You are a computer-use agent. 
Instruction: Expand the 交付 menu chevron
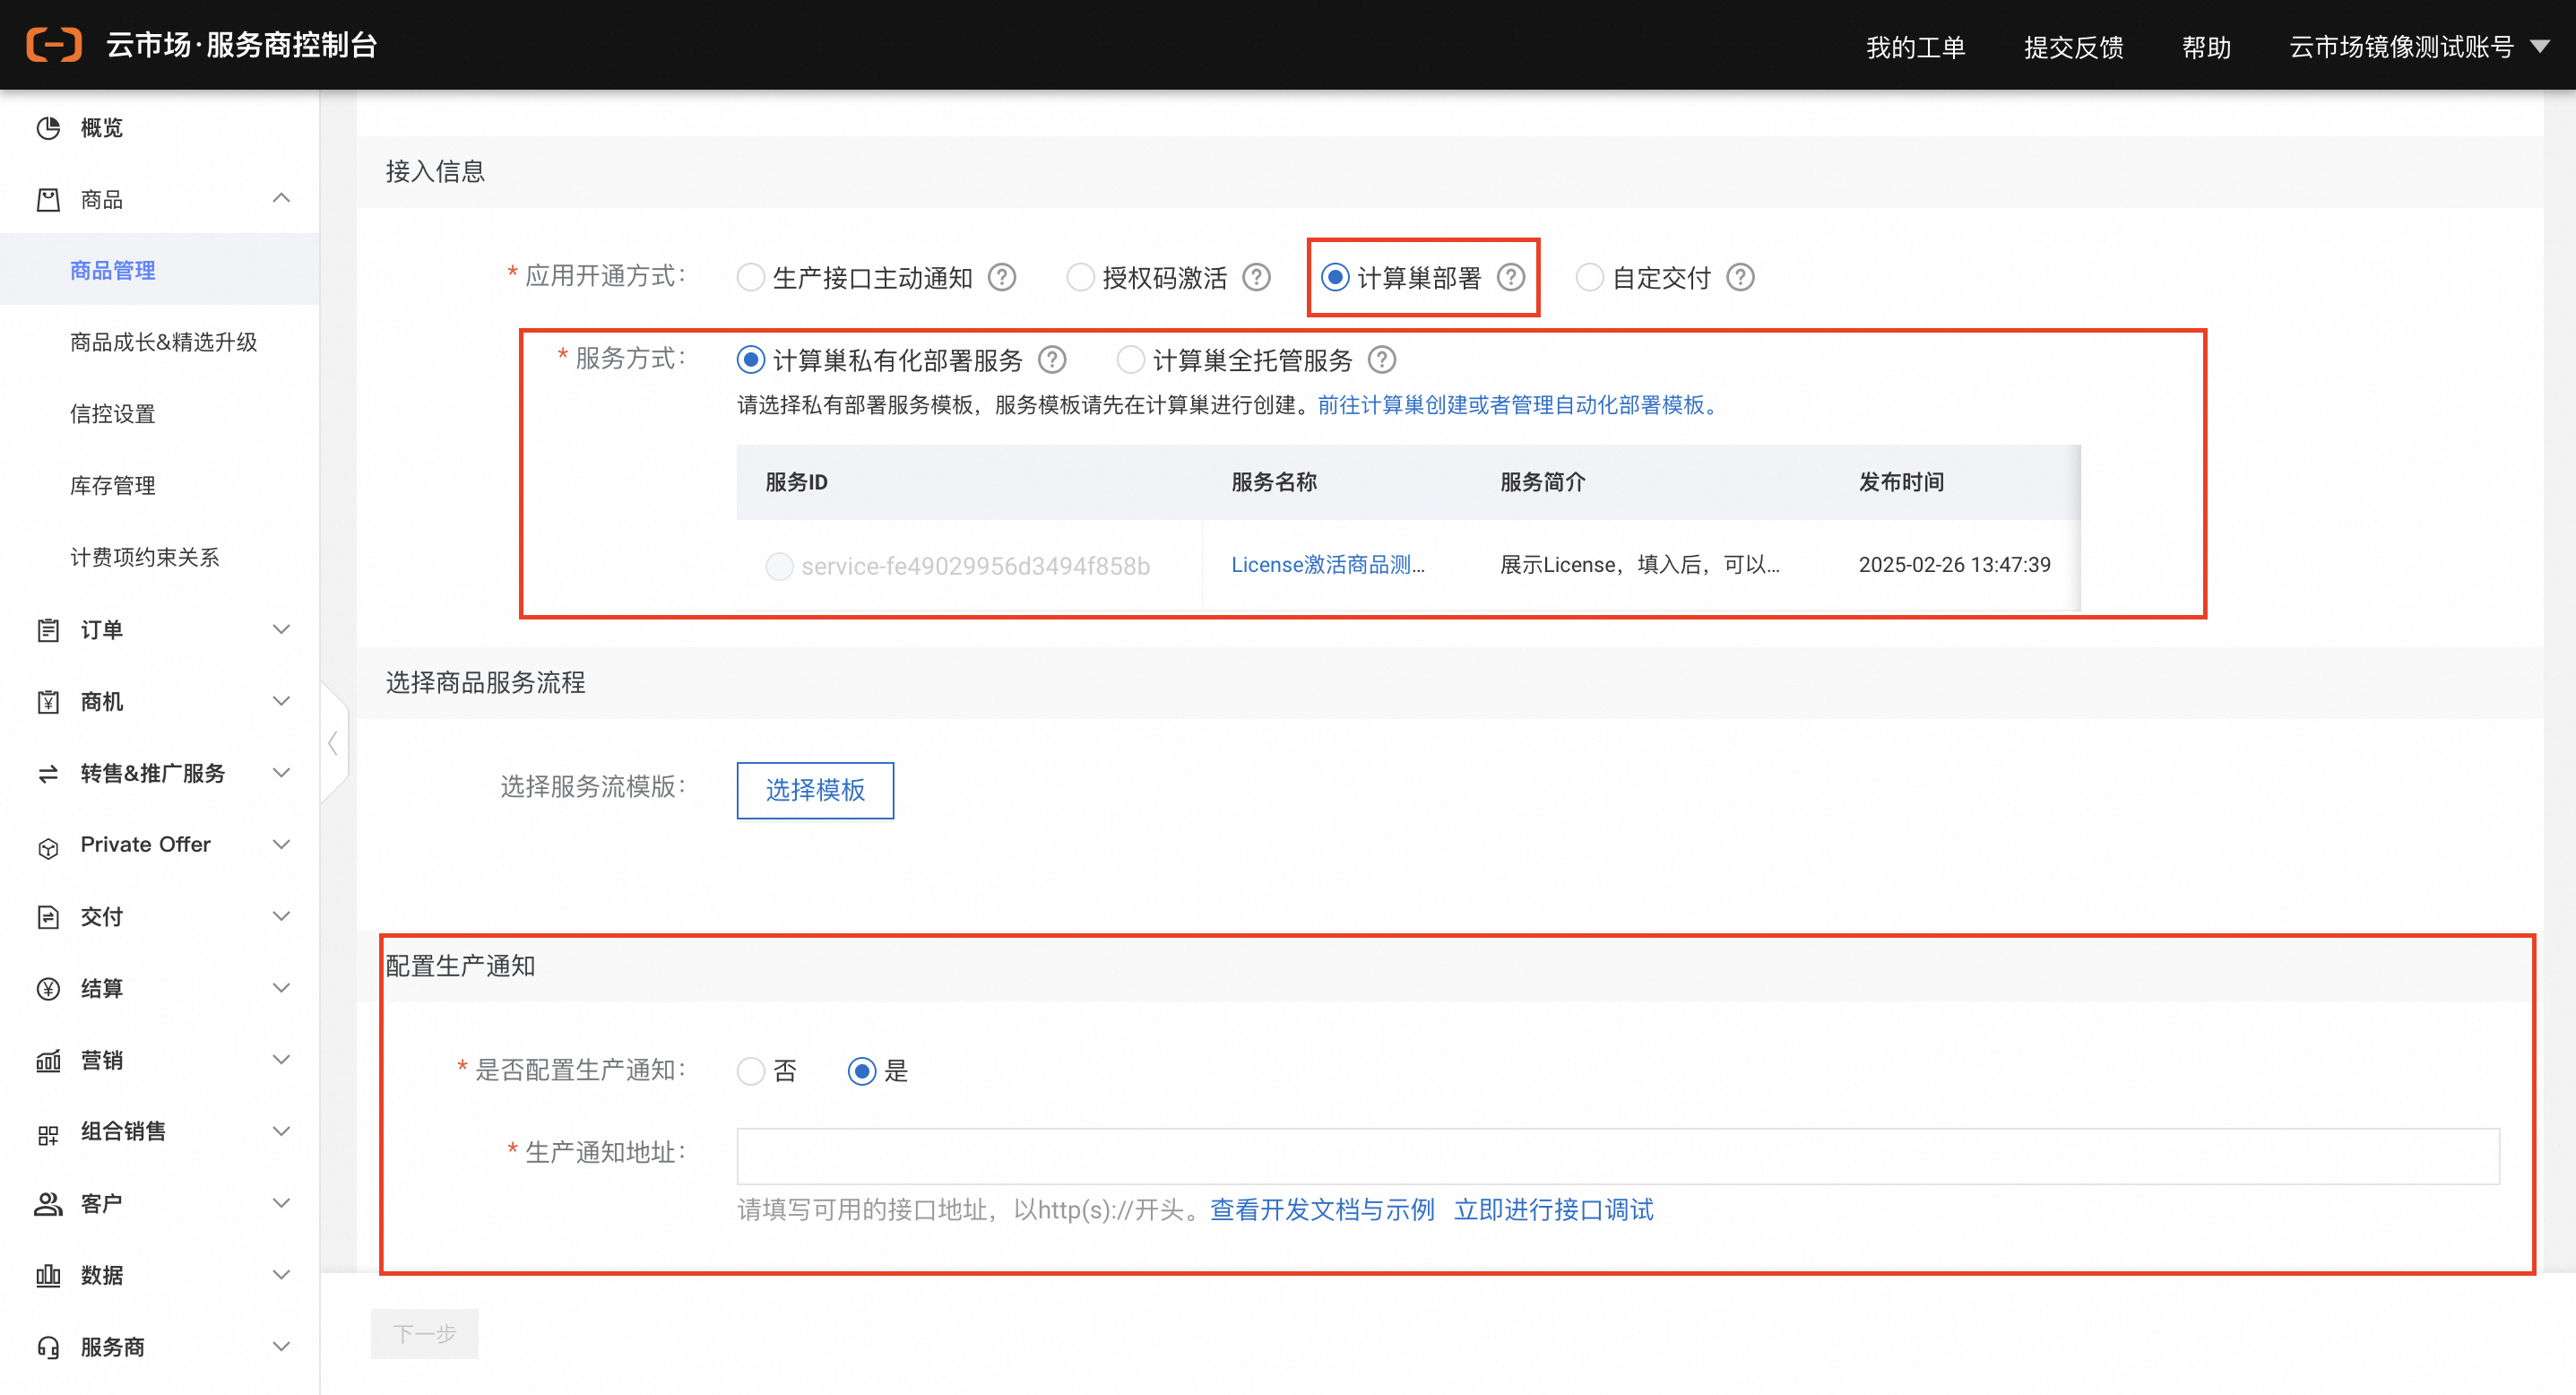[x=282, y=916]
